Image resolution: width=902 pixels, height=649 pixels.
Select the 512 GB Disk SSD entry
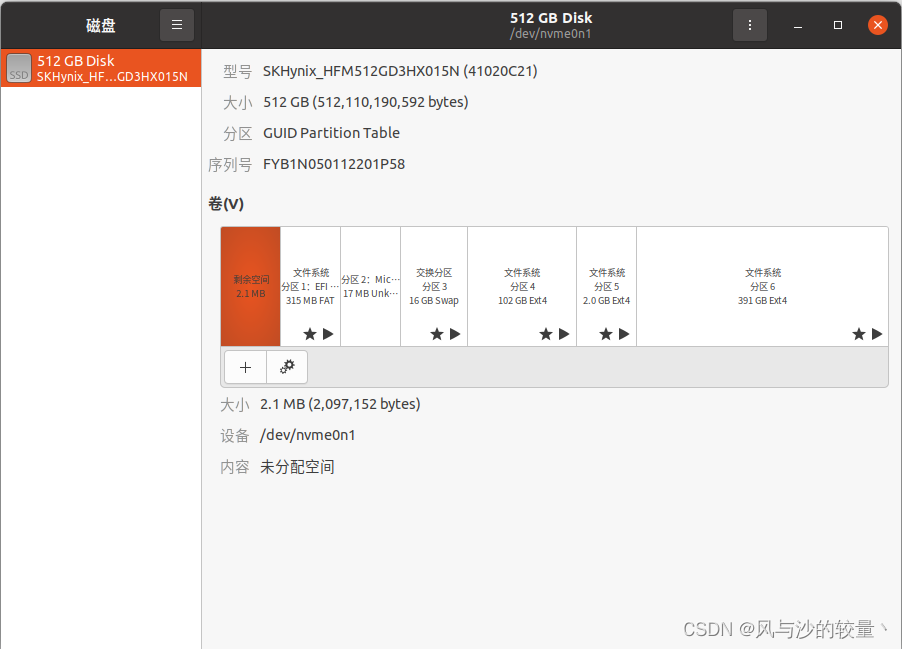[x=101, y=68]
